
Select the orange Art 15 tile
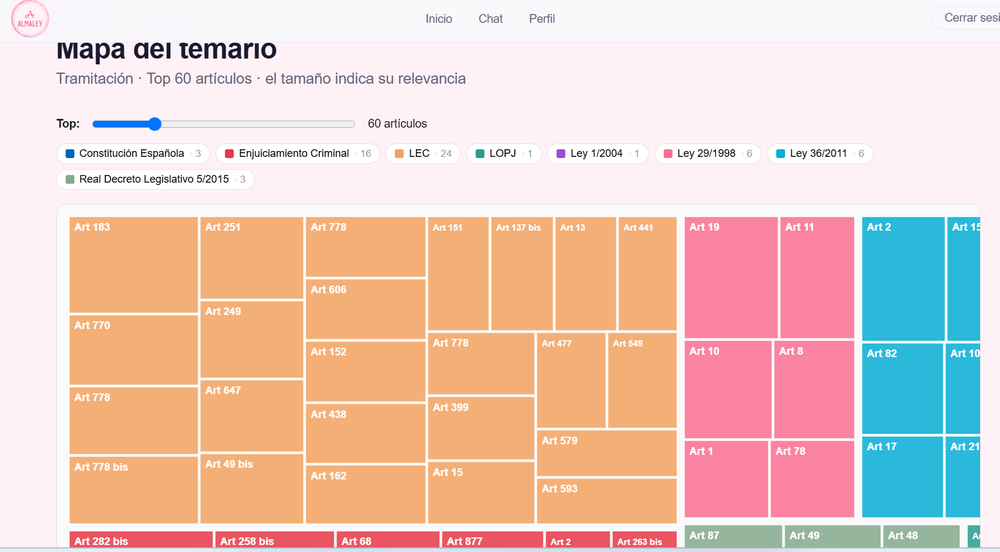(x=481, y=492)
